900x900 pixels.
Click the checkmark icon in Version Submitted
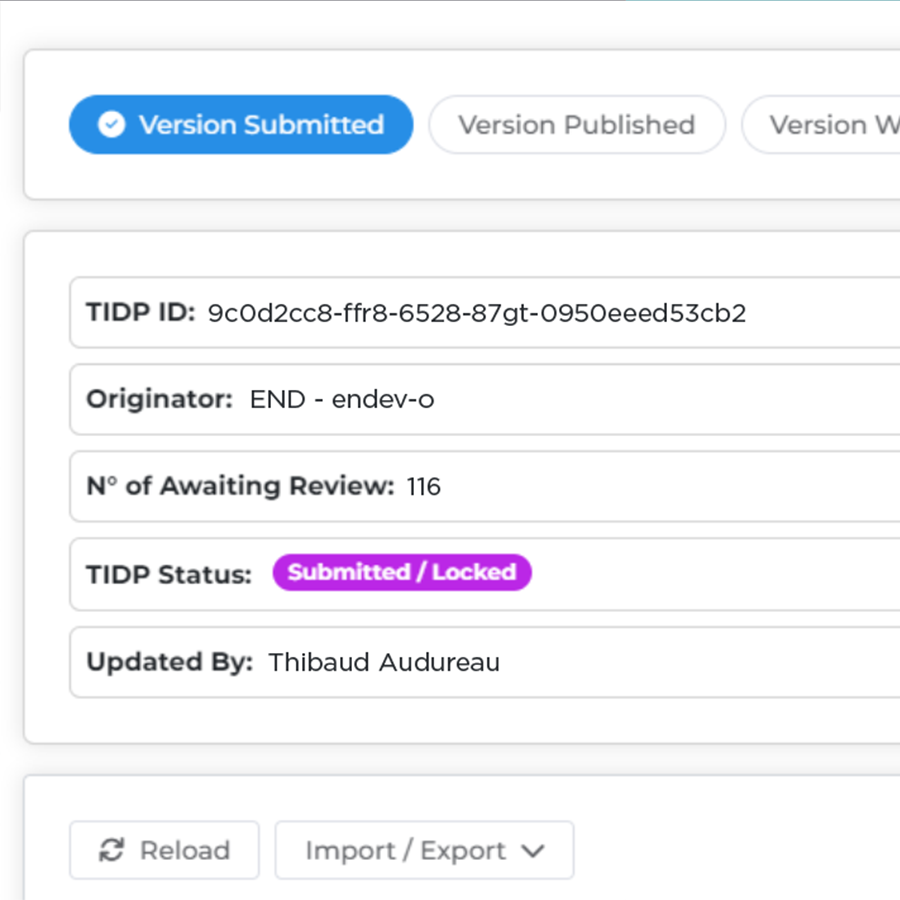point(111,125)
